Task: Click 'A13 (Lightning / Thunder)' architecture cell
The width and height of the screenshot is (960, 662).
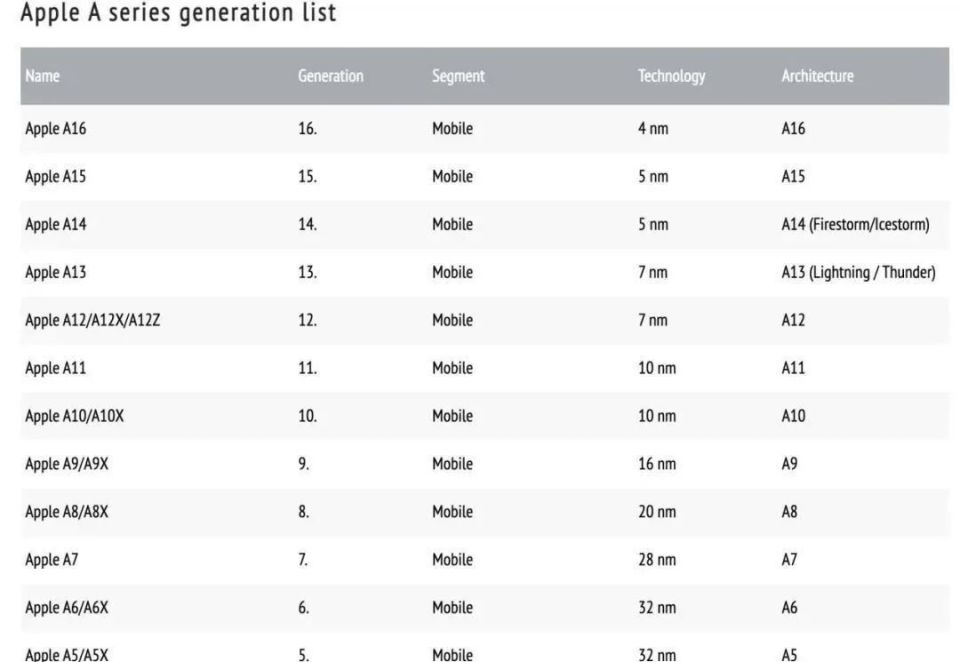Action: 858,272
